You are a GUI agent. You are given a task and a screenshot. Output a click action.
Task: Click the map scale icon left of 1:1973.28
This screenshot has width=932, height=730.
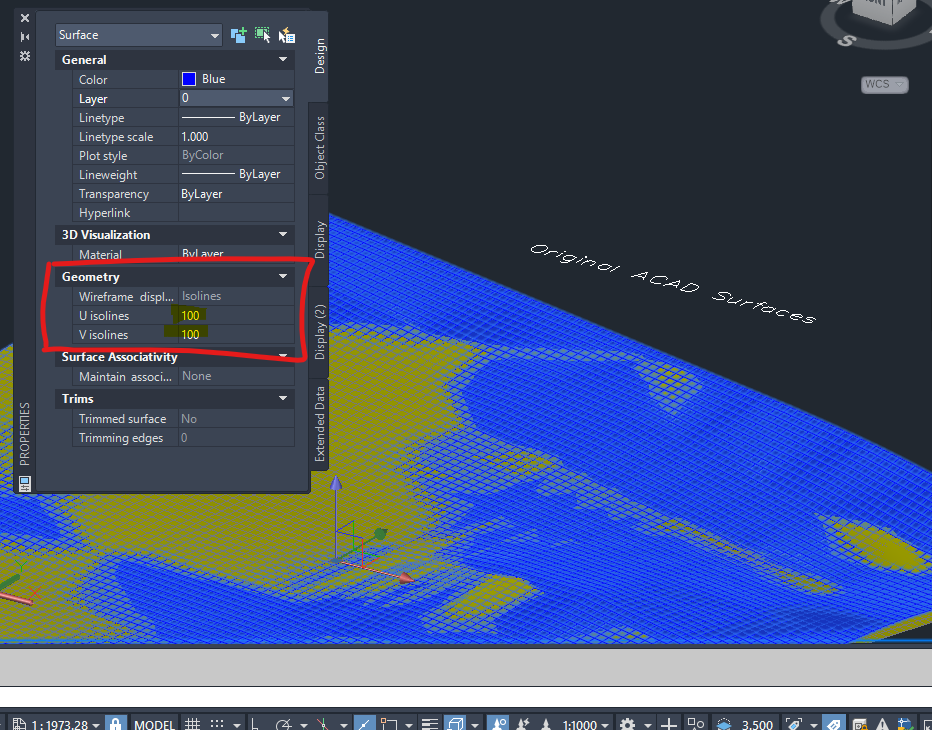point(19,724)
